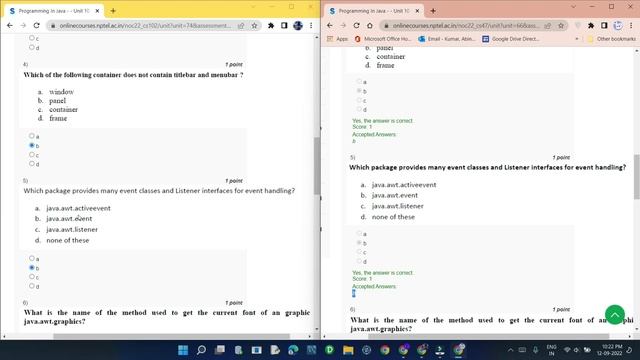Select option c for question 5 in left window
Viewport: 640px width, 360px height.
pos(32,277)
